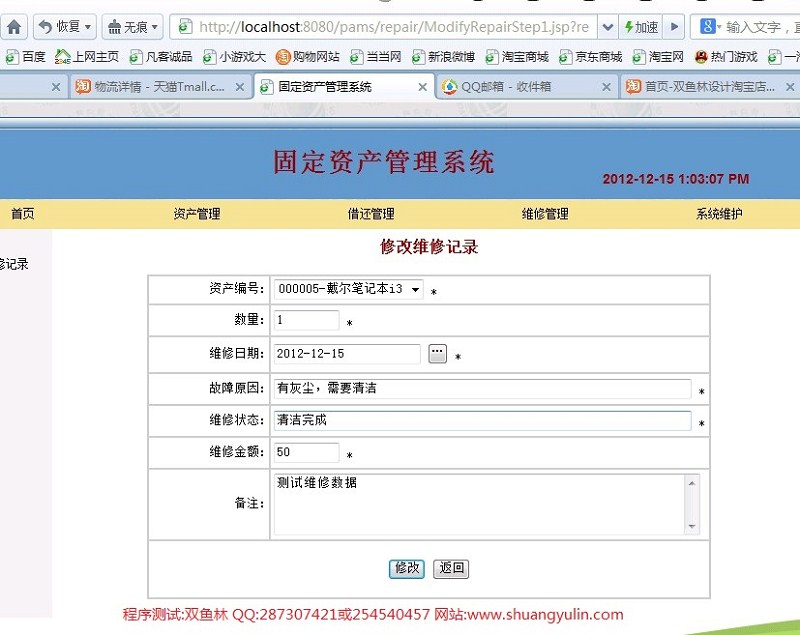Open the 购物网站 bookmark

pos(308,57)
